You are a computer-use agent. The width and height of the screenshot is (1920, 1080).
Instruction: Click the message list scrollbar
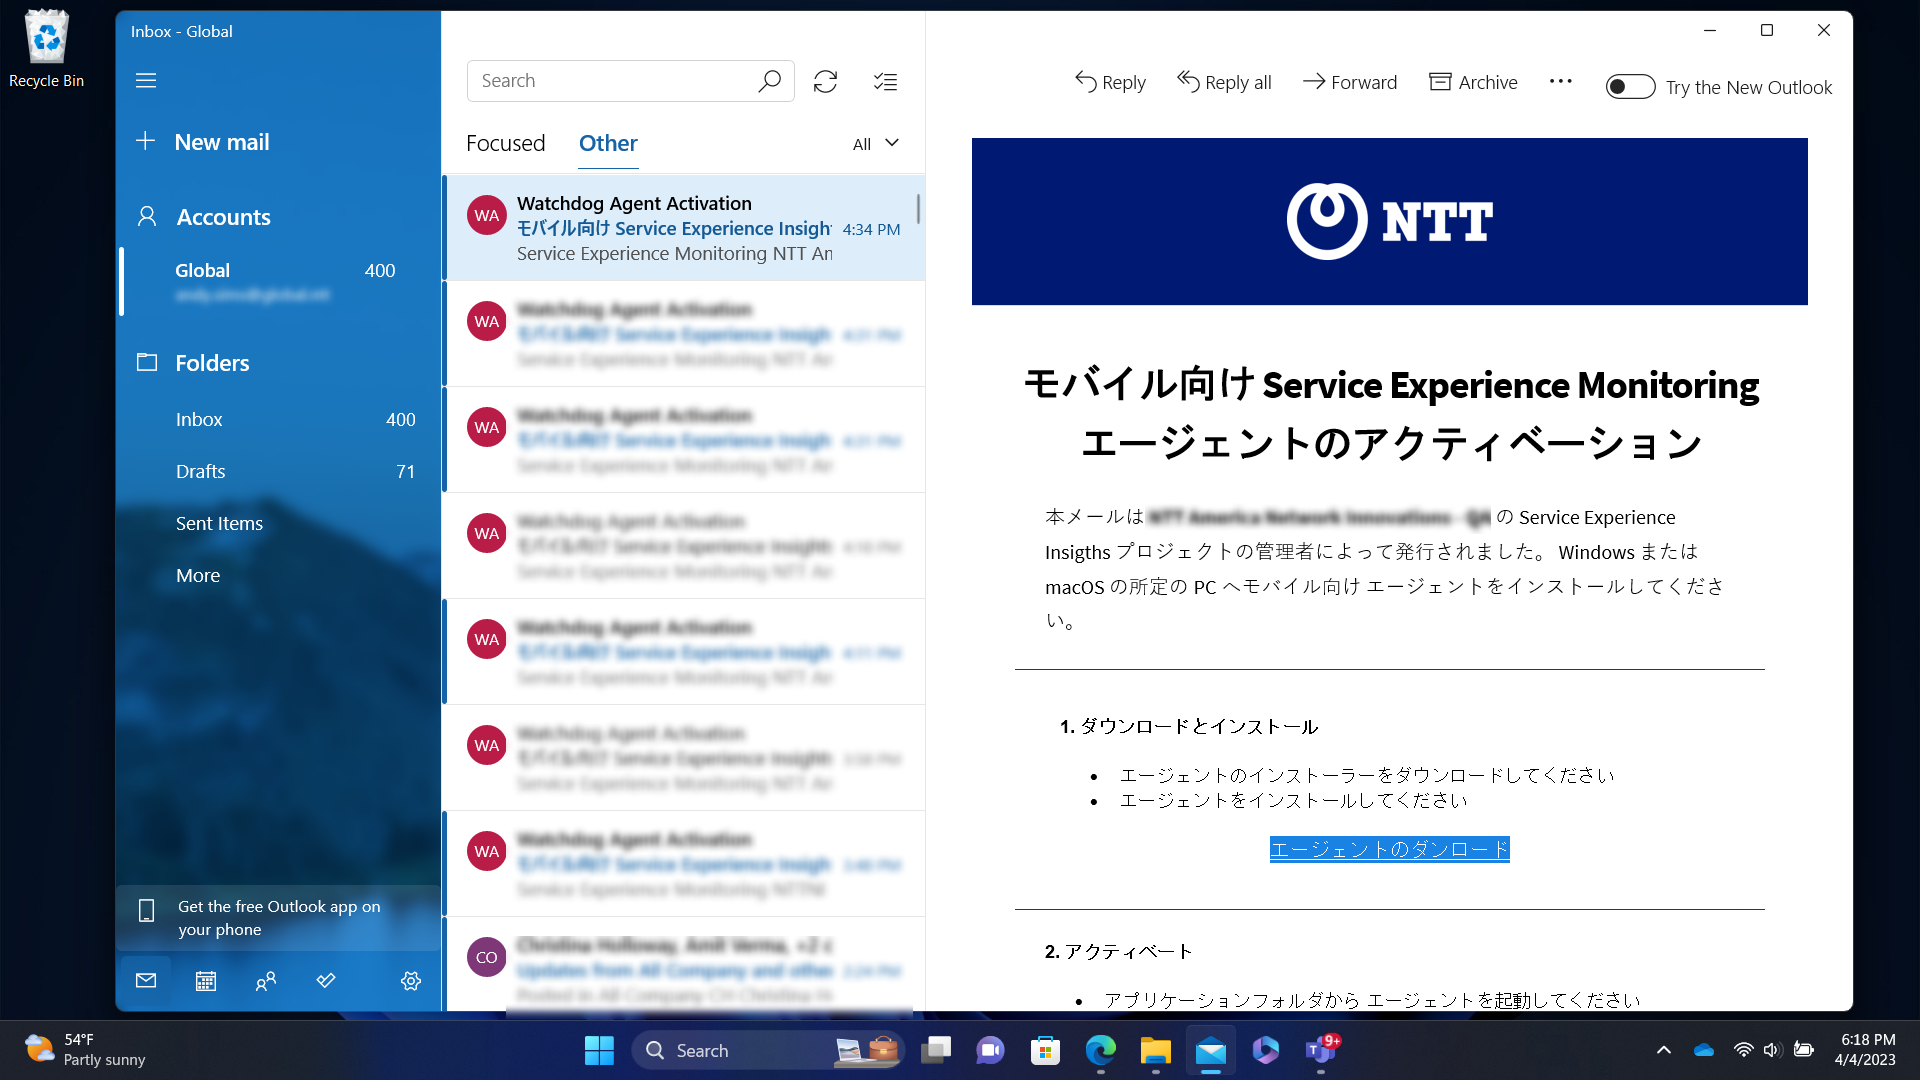(x=918, y=209)
